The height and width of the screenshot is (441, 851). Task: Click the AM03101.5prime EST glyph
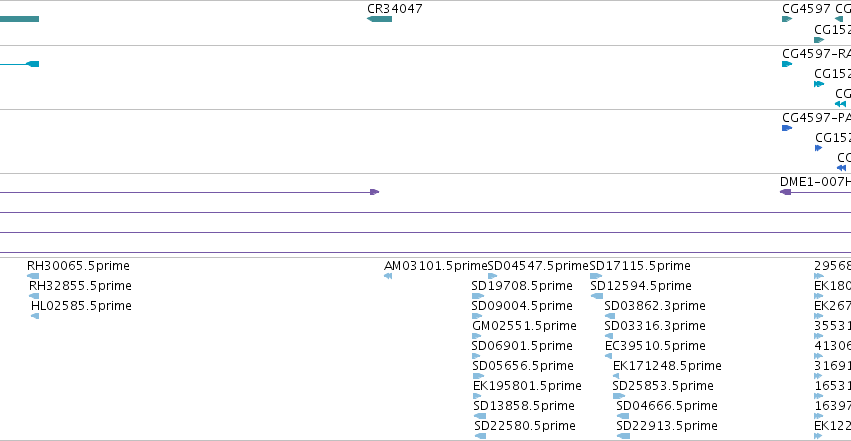[388, 276]
